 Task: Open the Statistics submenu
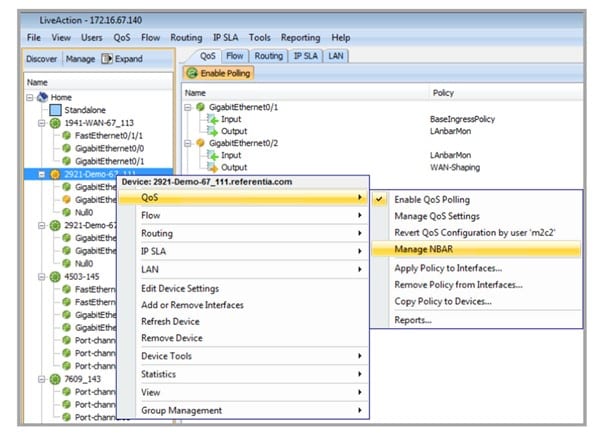click(x=243, y=374)
